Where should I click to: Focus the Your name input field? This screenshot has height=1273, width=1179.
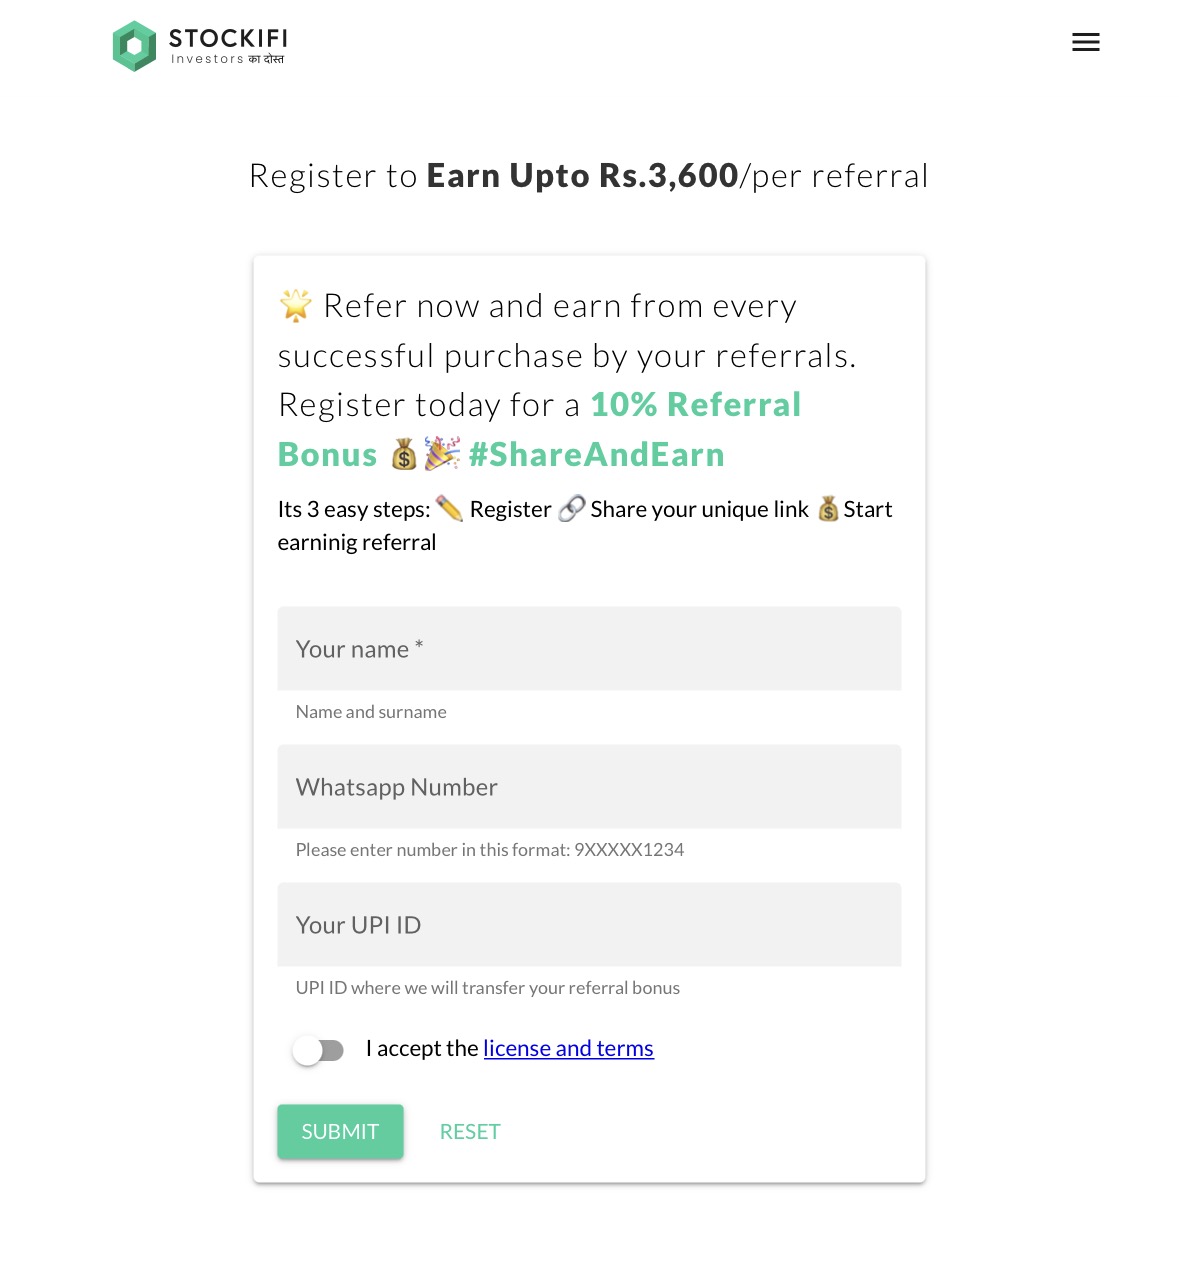click(589, 649)
